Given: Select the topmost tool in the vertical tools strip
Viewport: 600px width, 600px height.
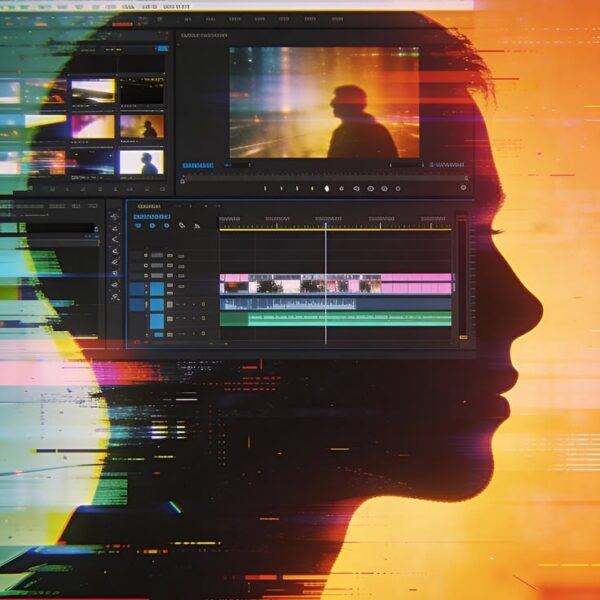Looking at the screenshot, I should [x=114, y=217].
